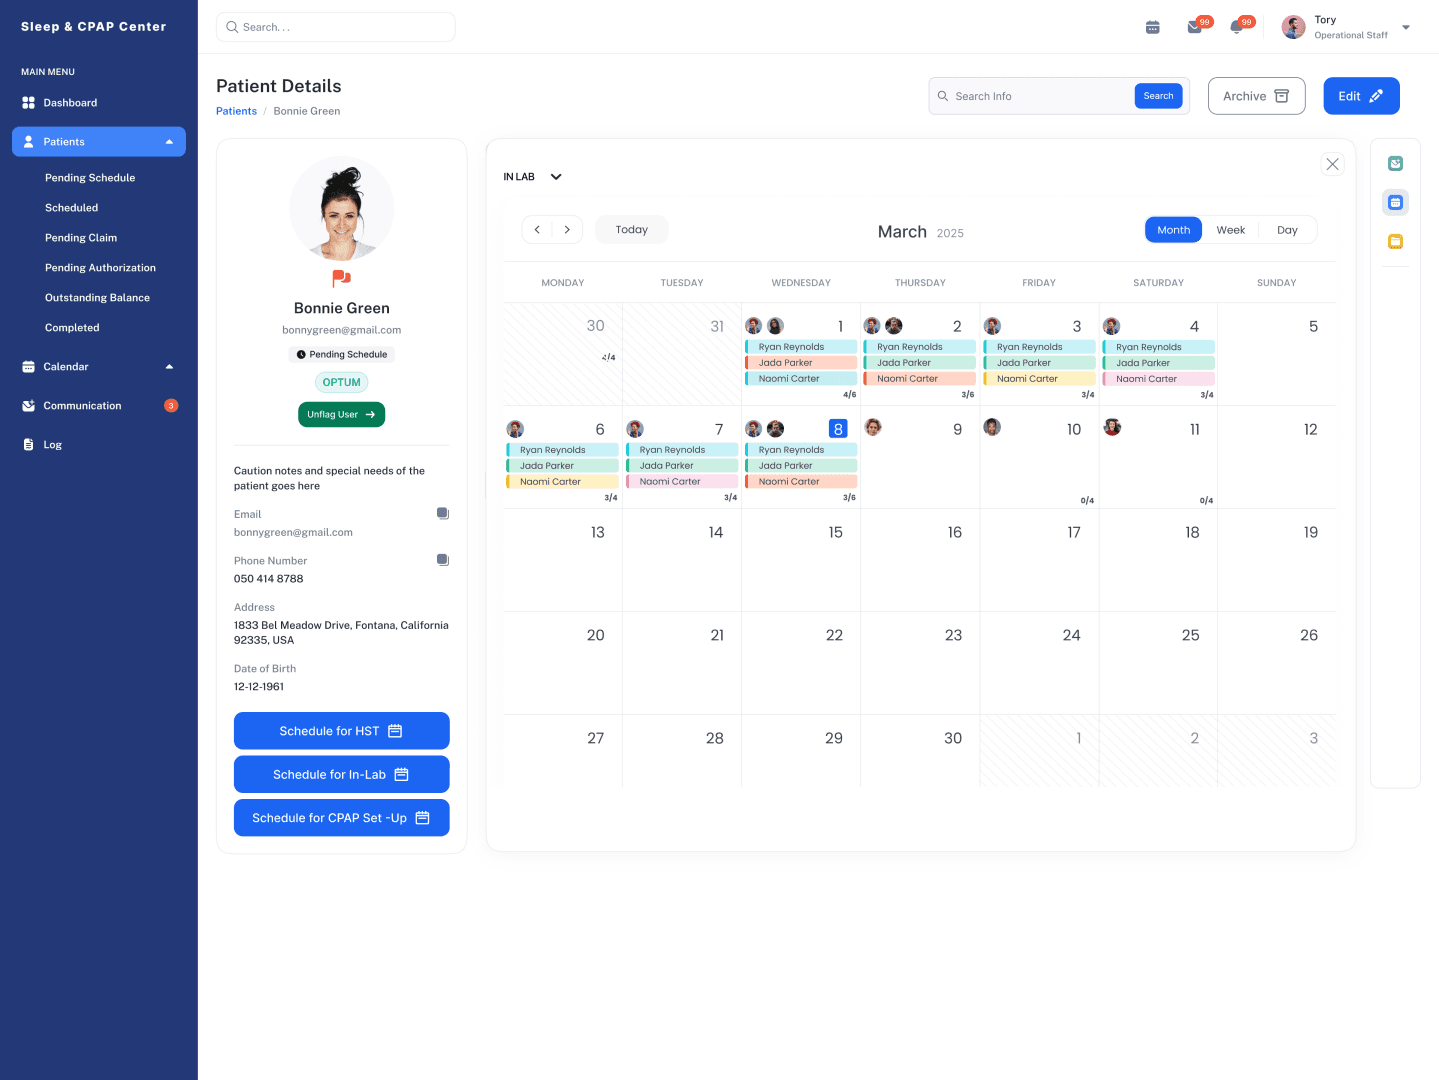1439x1080 pixels.
Task: Click the blue Search button
Action: tap(1158, 96)
